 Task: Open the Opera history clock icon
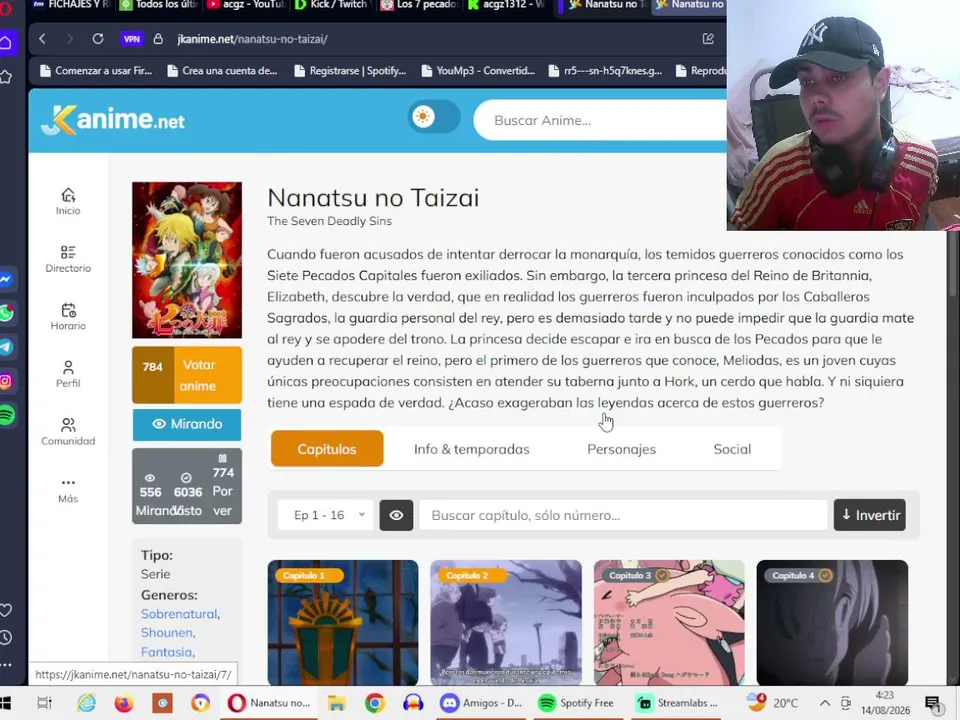click(6, 637)
